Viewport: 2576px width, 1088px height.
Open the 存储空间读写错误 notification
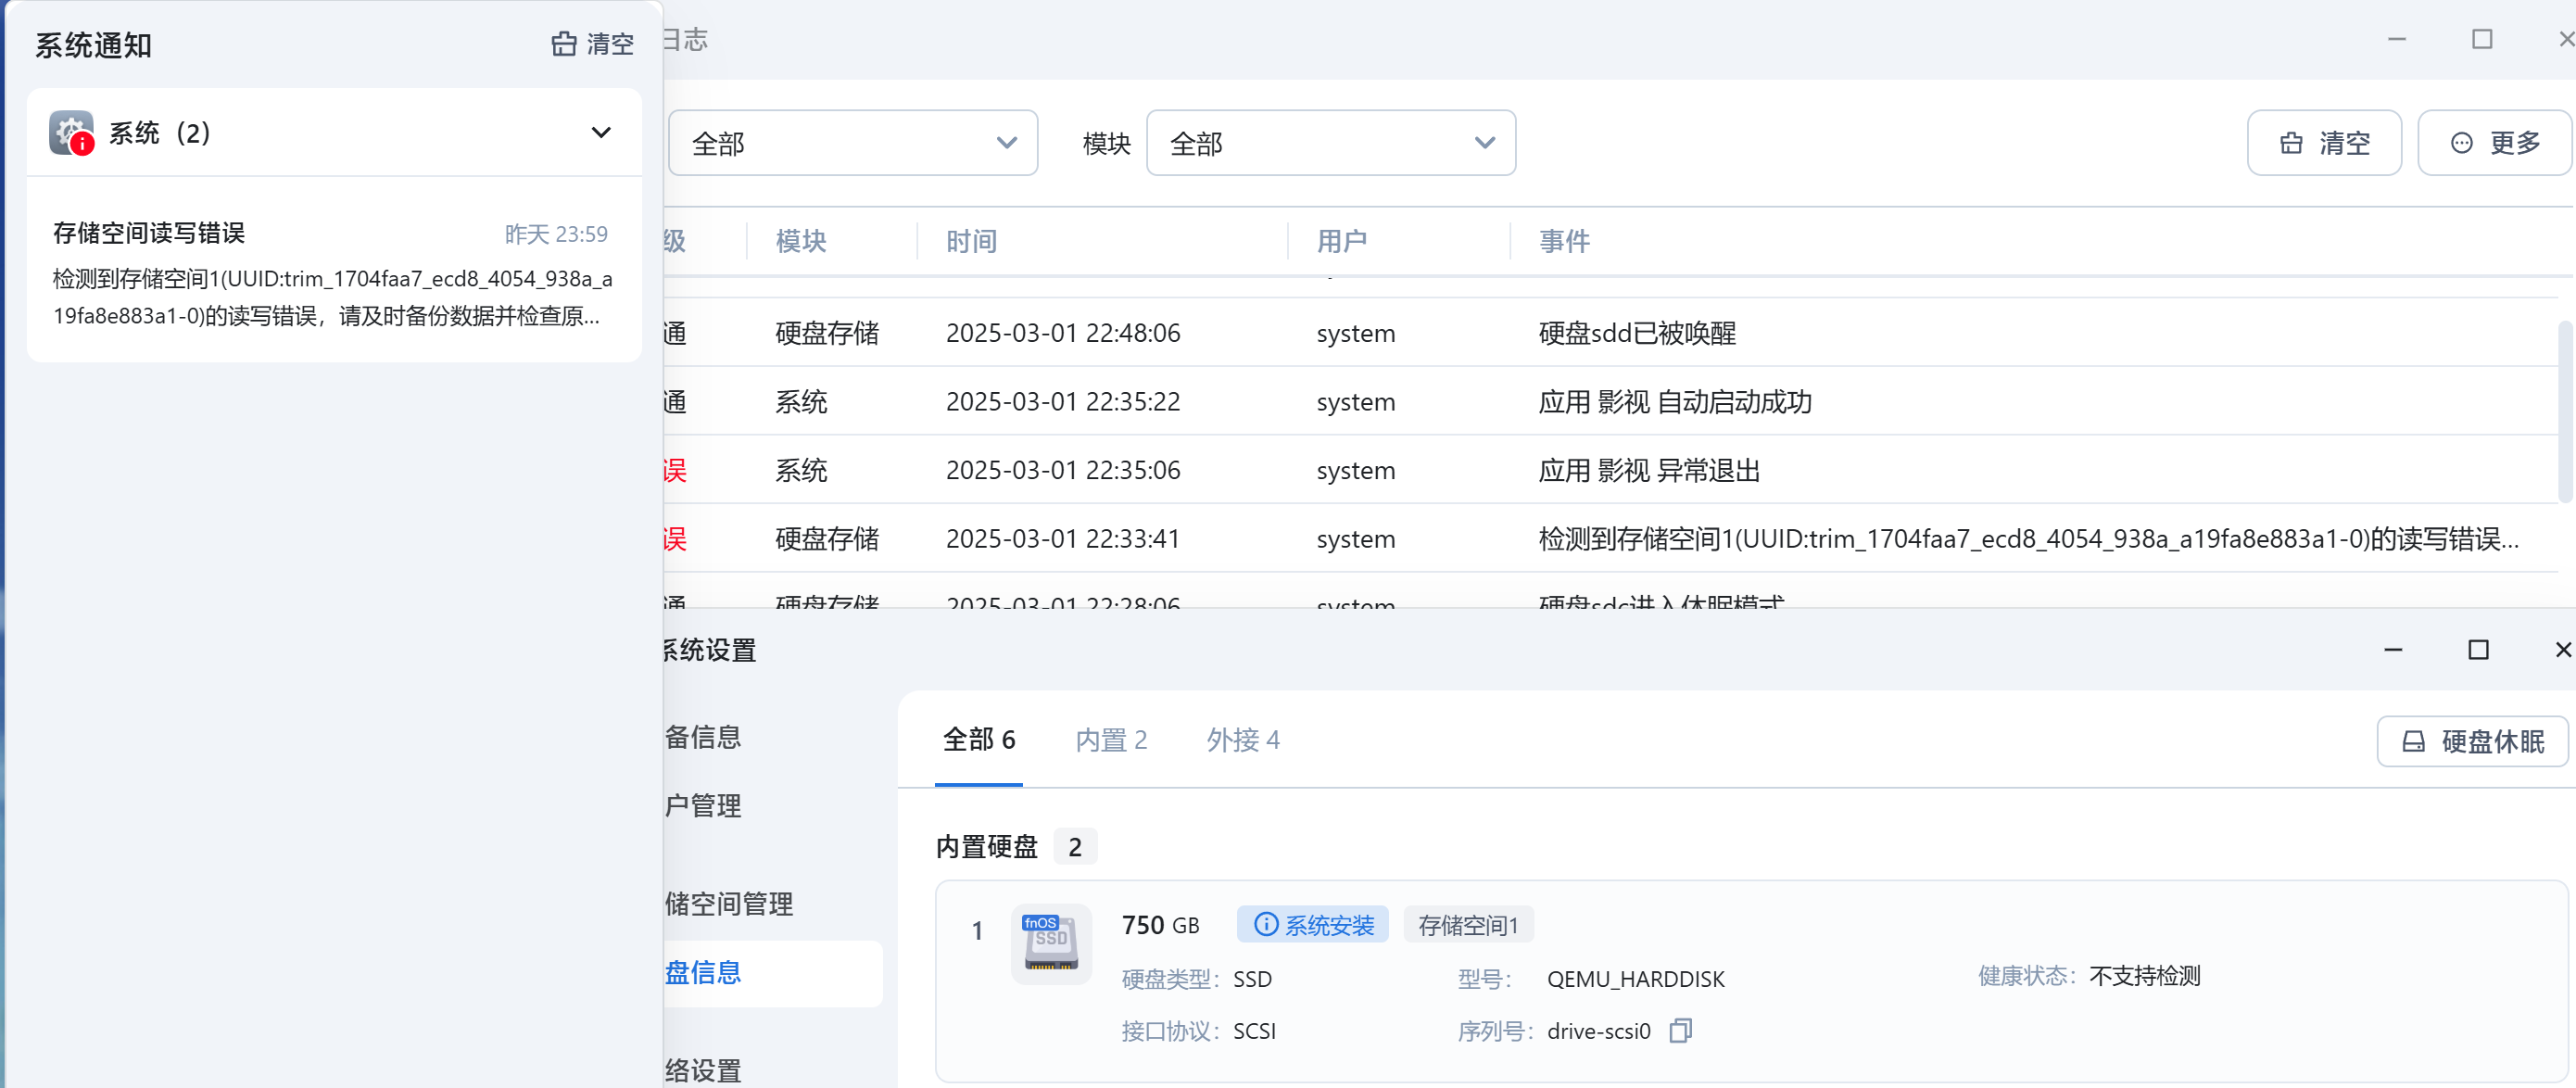point(333,273)
